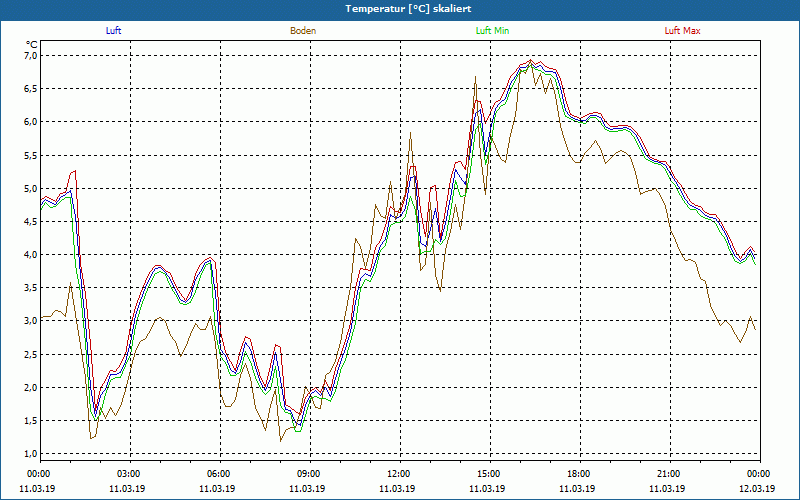Image resolution: width=800 pixels, height=500 pixels.
Task: Click the 2,0 y-axis label
Action: pyautogui.click(x=31, y=387)
